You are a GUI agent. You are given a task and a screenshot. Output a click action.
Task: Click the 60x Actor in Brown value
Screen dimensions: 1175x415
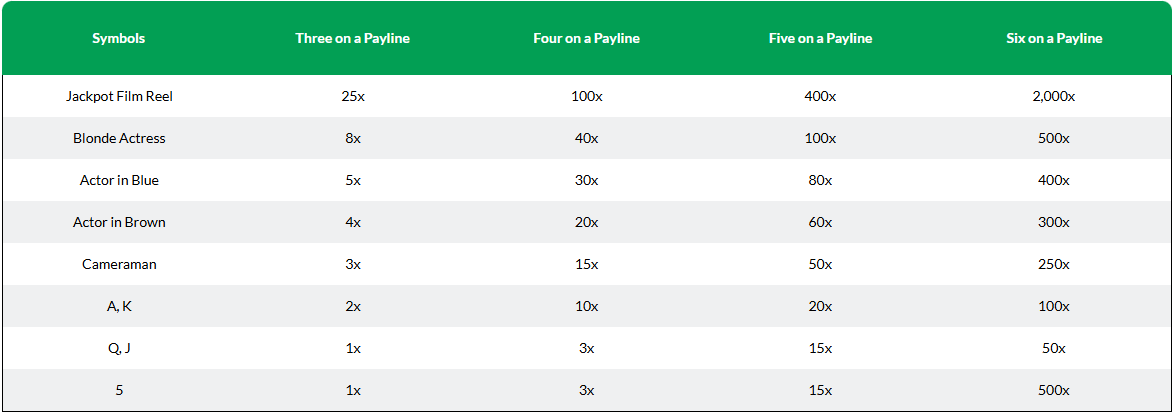pos(820,222)
